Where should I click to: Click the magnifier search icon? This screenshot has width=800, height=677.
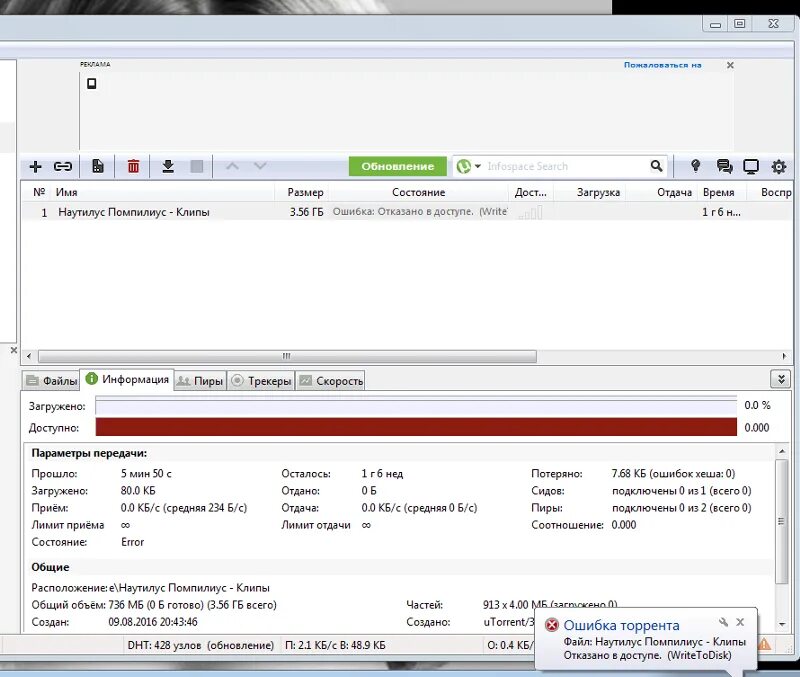click(x=657, y=166)
